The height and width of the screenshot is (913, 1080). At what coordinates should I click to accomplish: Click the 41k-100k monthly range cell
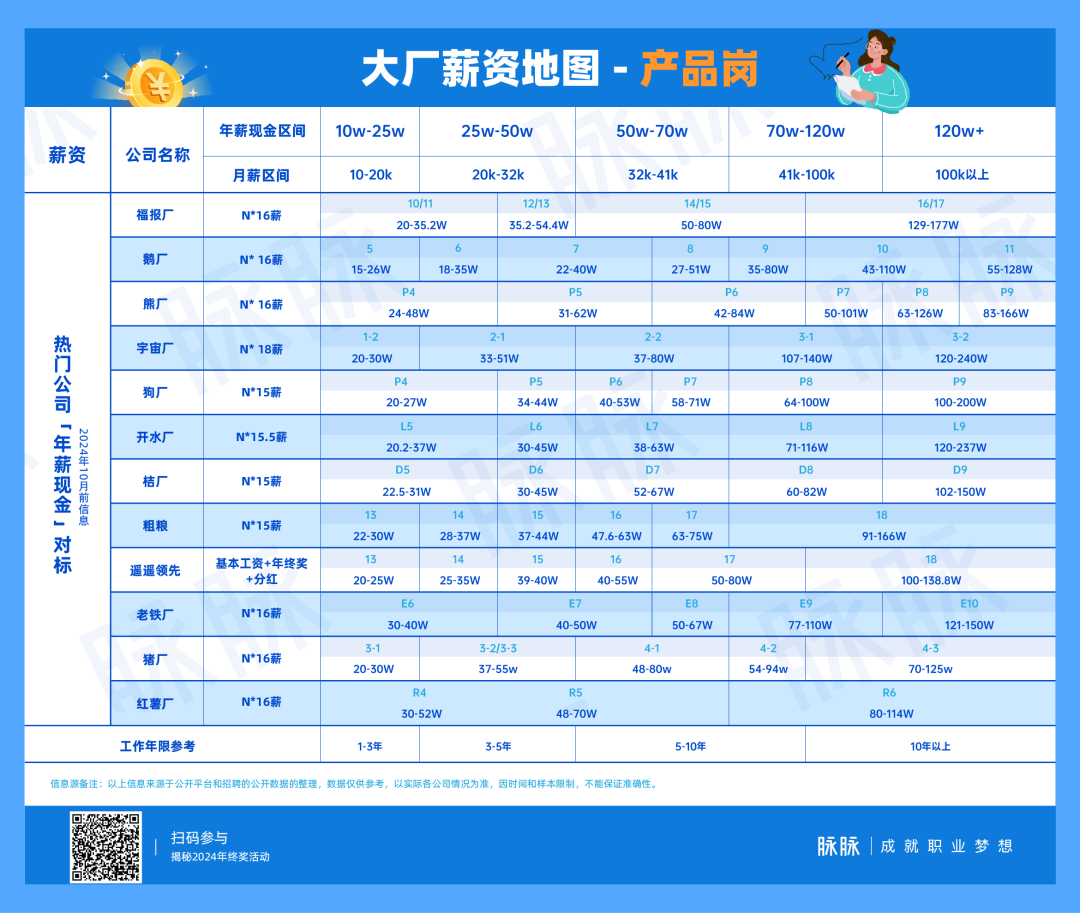tap(806, 175)
